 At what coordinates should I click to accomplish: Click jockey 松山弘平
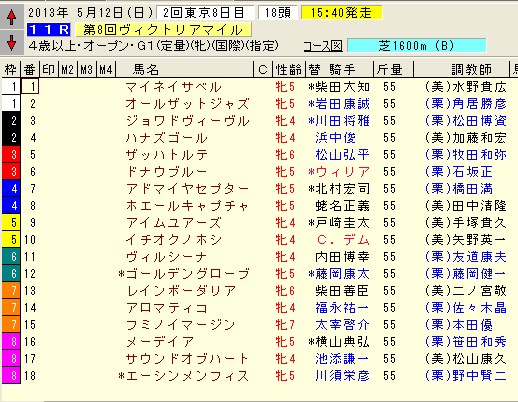click(x=342, y=155)
